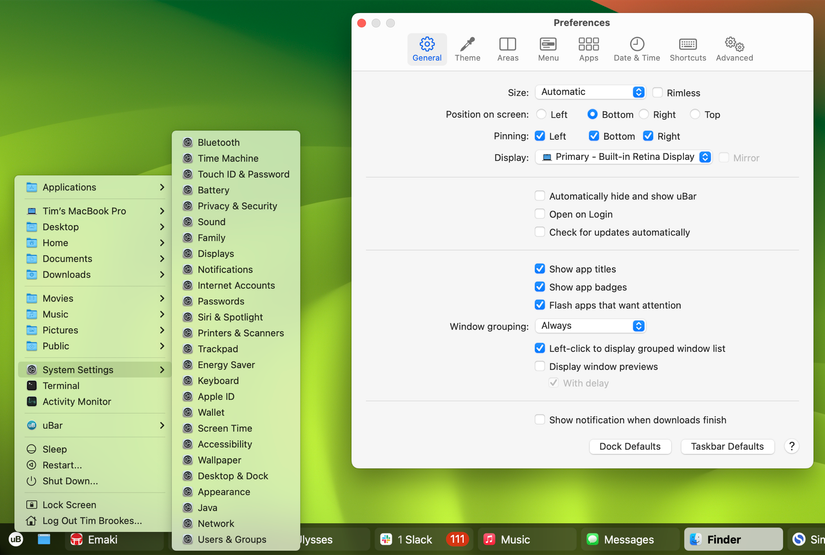
Task: Click the Restart icon
Action: (x=32, y=465)
